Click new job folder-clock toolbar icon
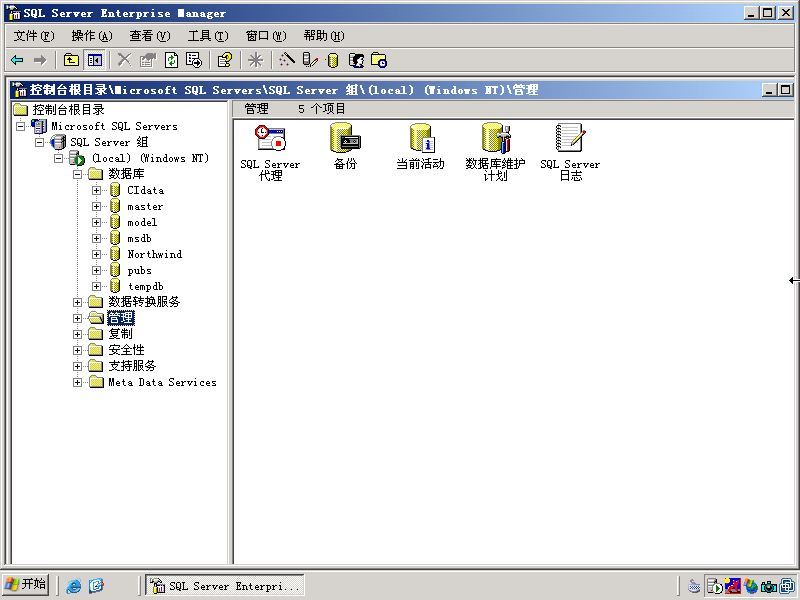800x600 pixels. pos(379,60)
